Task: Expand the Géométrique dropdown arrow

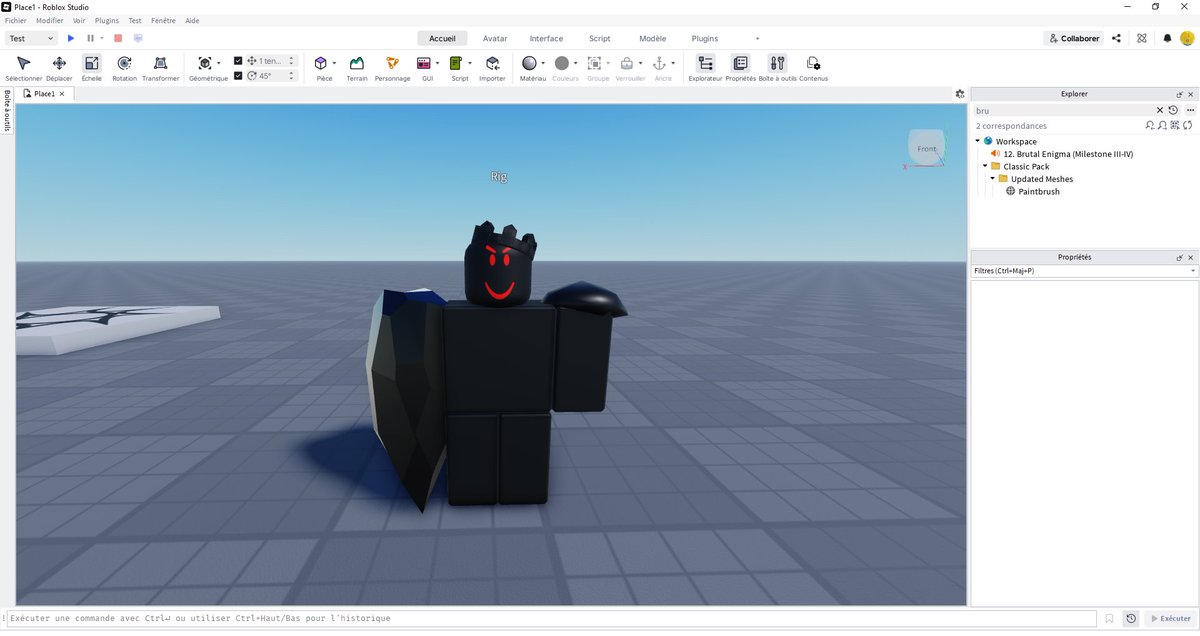Action: click(x=219, y=63)
